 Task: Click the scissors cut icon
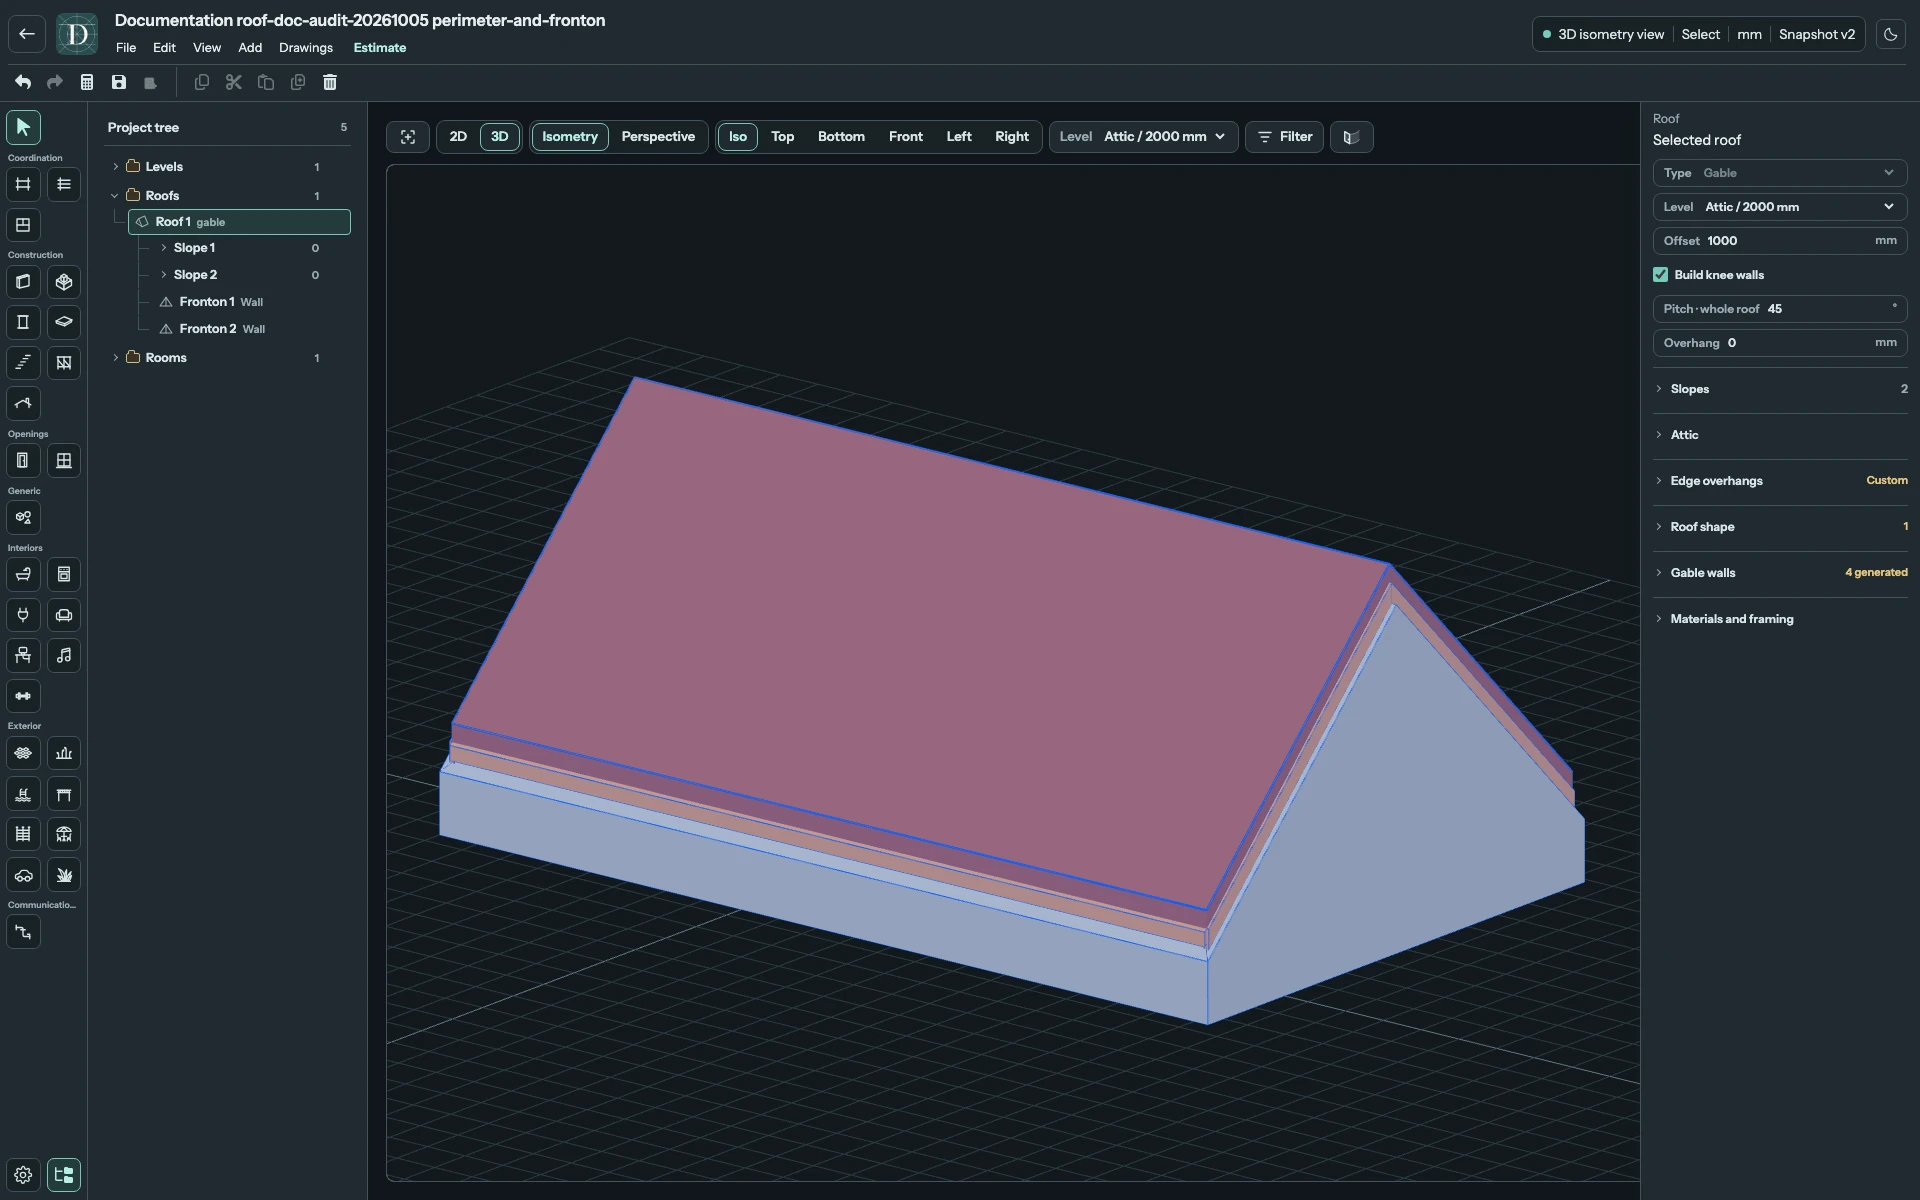click(234, 82)
